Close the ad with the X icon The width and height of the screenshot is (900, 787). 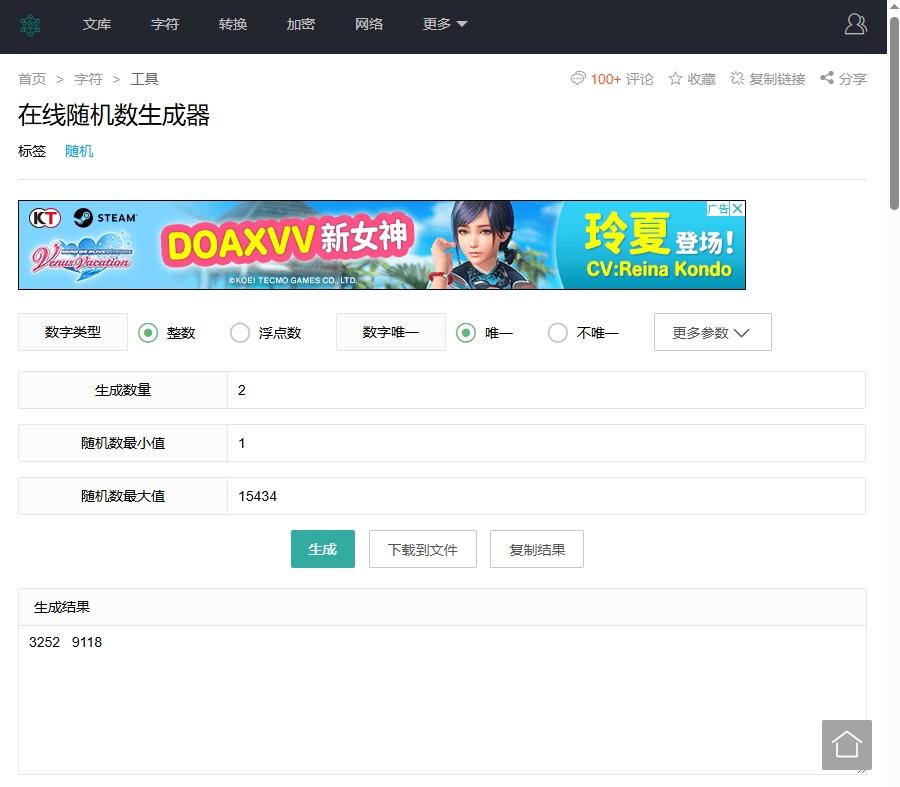coord(737,209)
